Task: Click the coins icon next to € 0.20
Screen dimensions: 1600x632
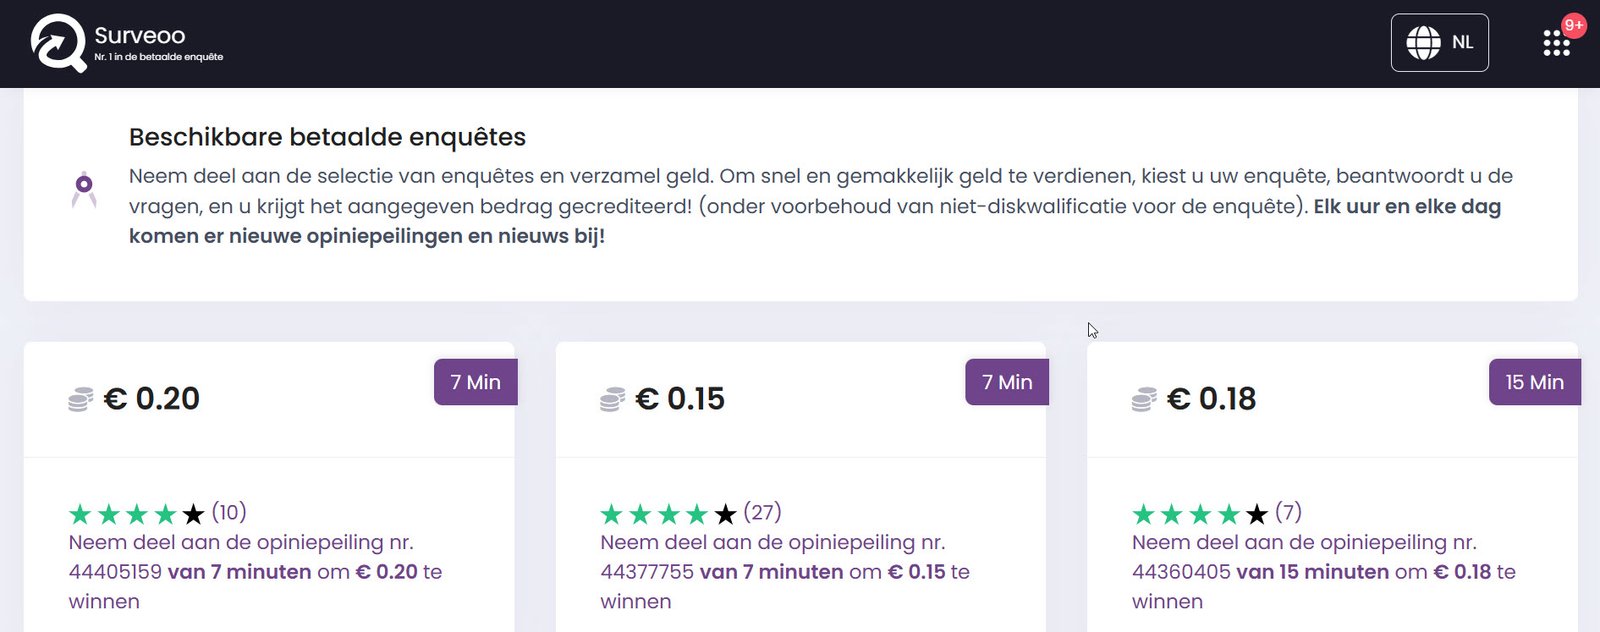Action: tap(81, 400)
